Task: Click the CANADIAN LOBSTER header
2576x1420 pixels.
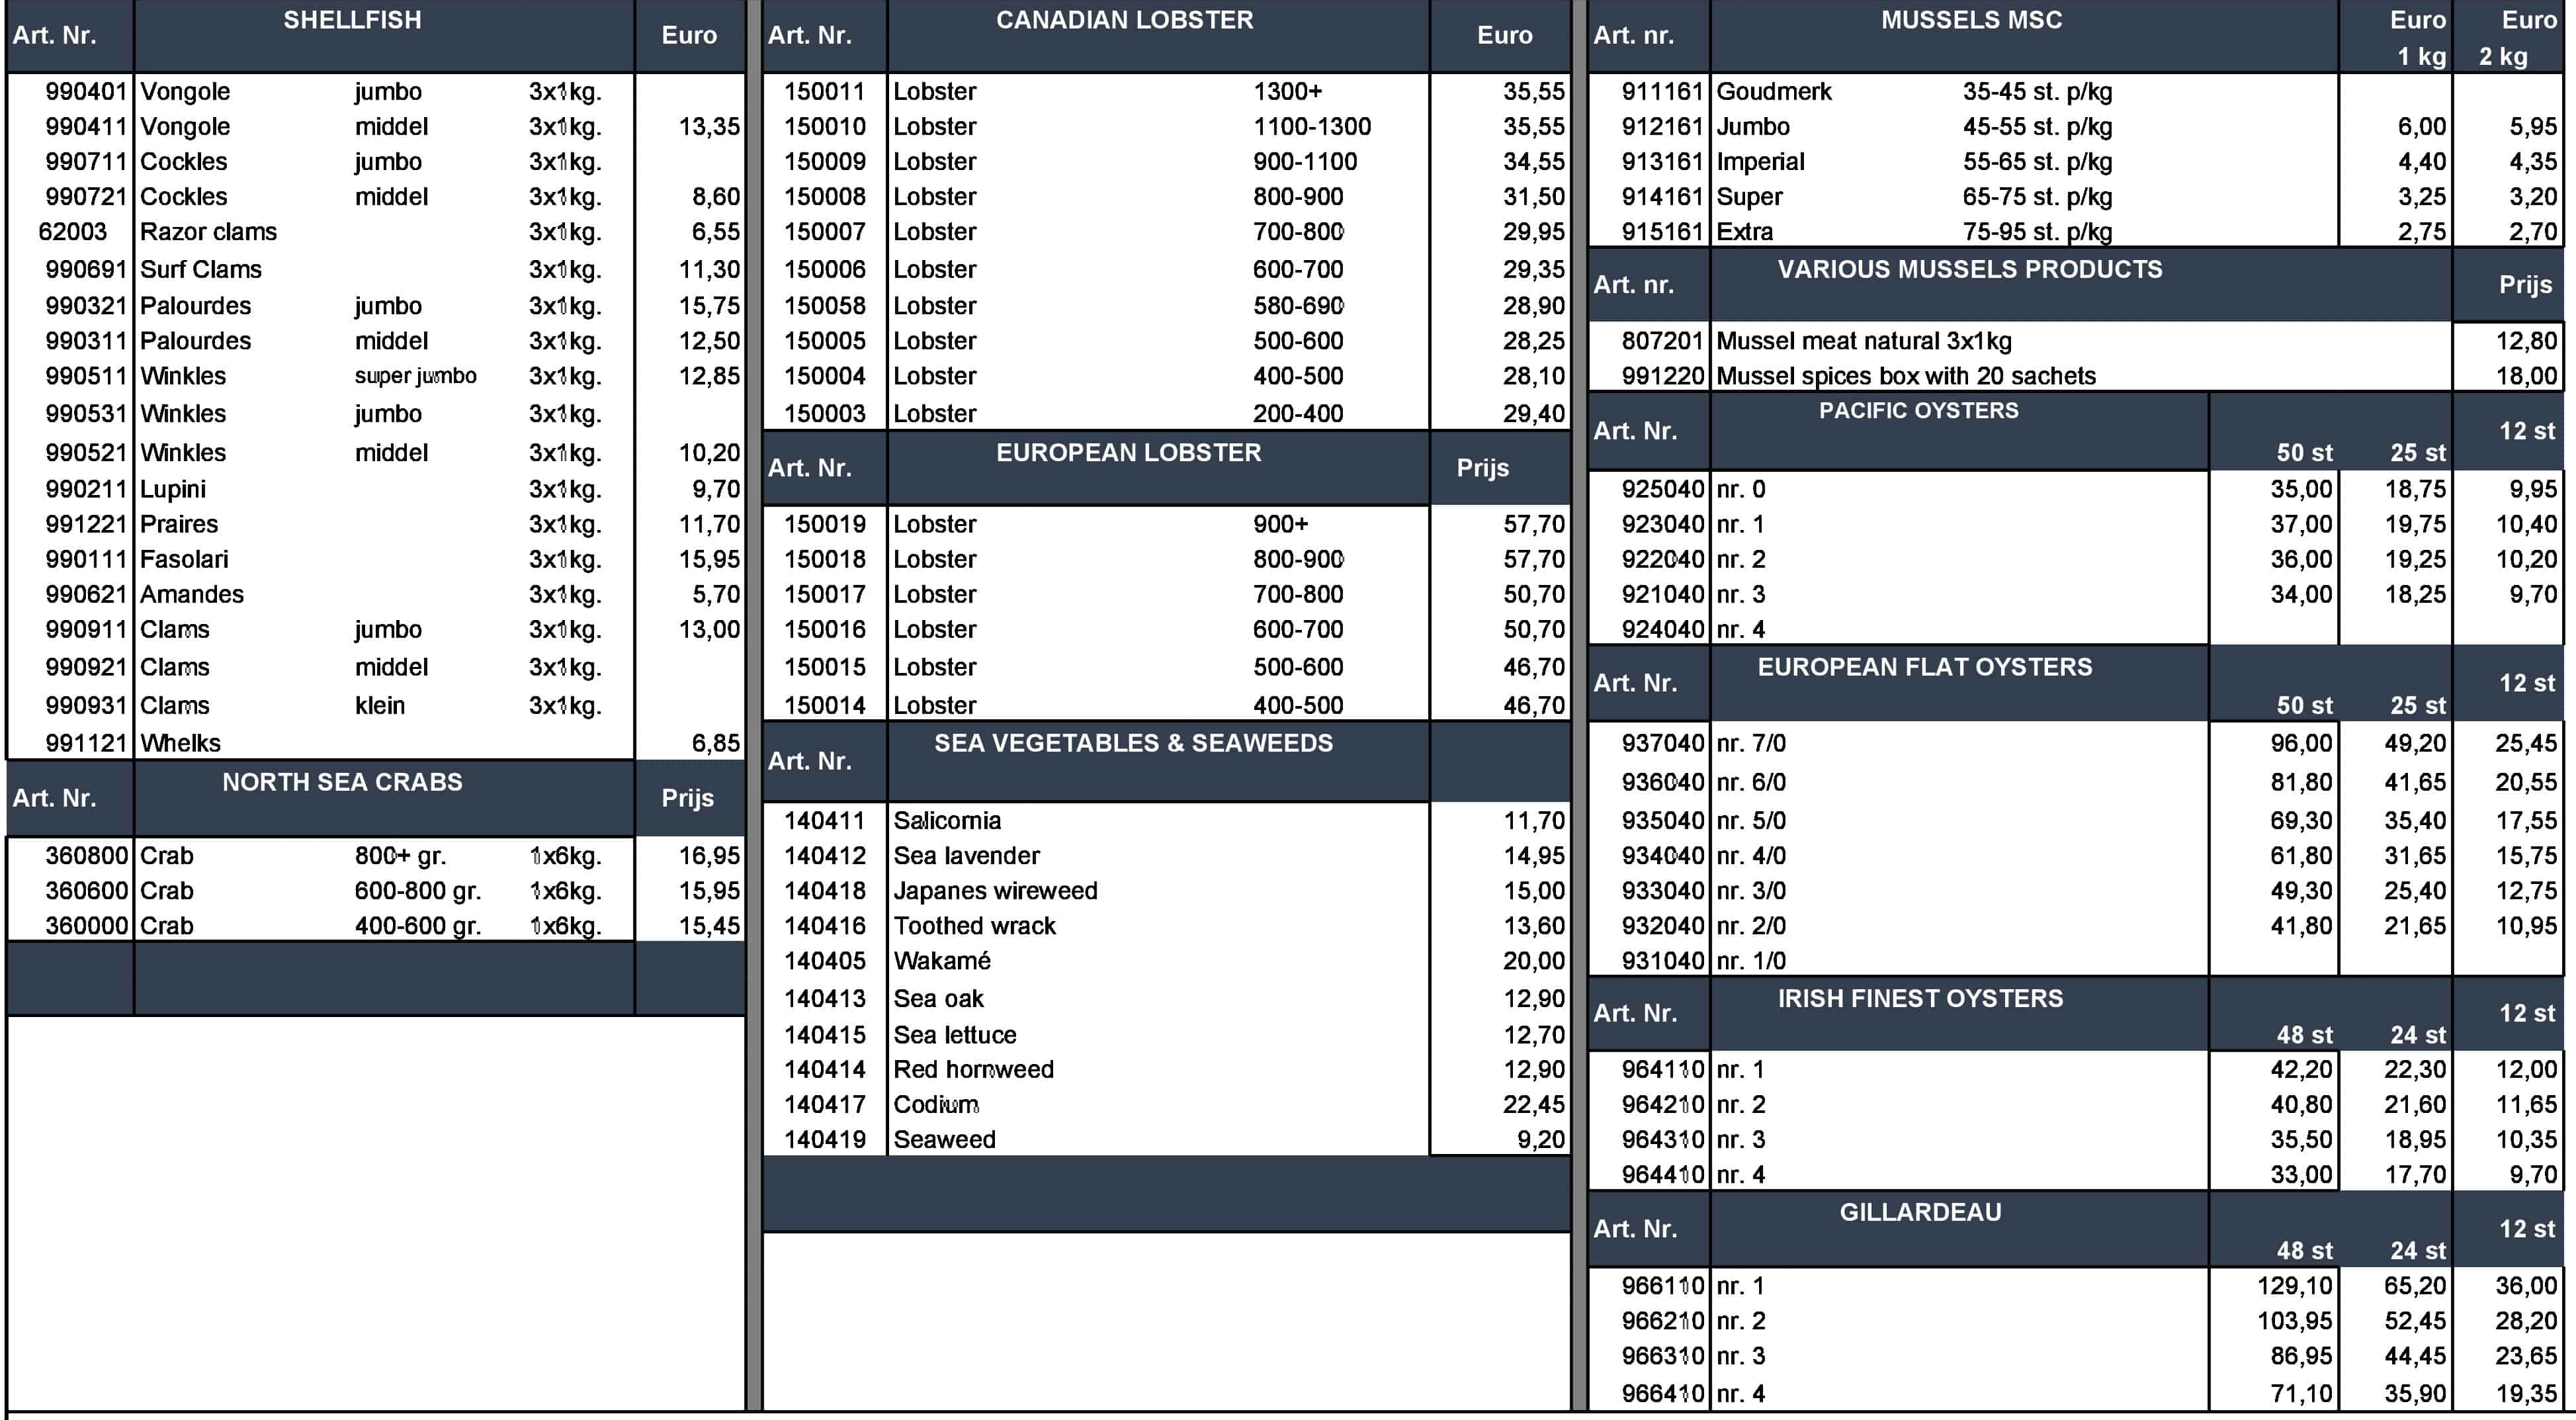Action: pyautogui.click(x=1124, y=20)
